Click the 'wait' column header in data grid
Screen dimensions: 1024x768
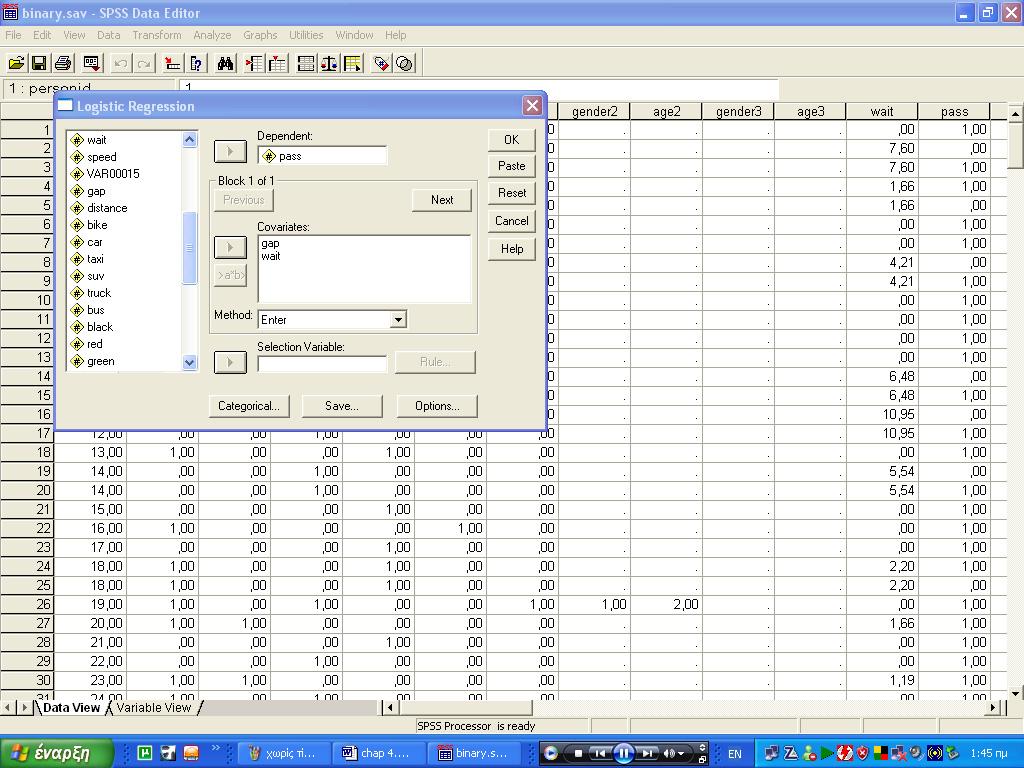882,112
